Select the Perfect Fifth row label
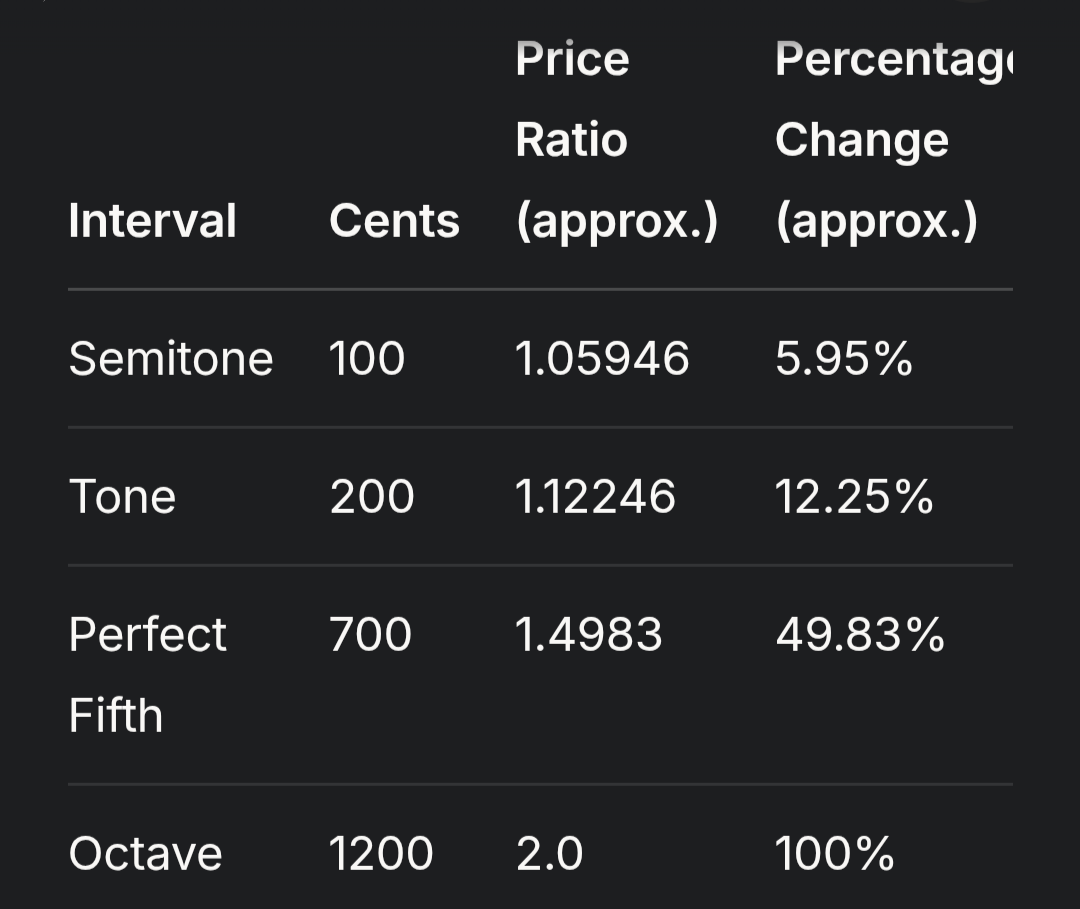Viewport: 1080px width, 909px height. coord(147,675)
